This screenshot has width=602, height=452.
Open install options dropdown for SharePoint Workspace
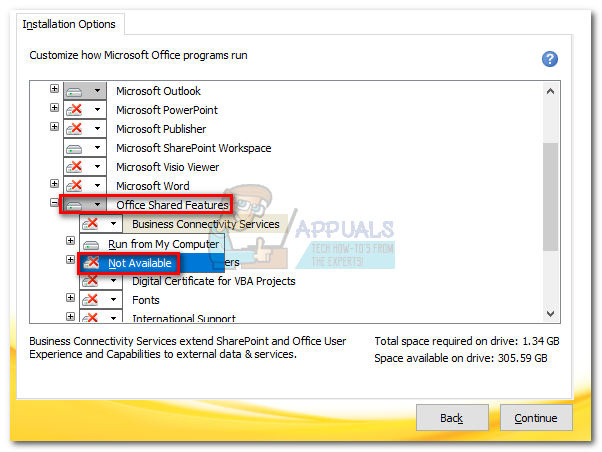98,147
